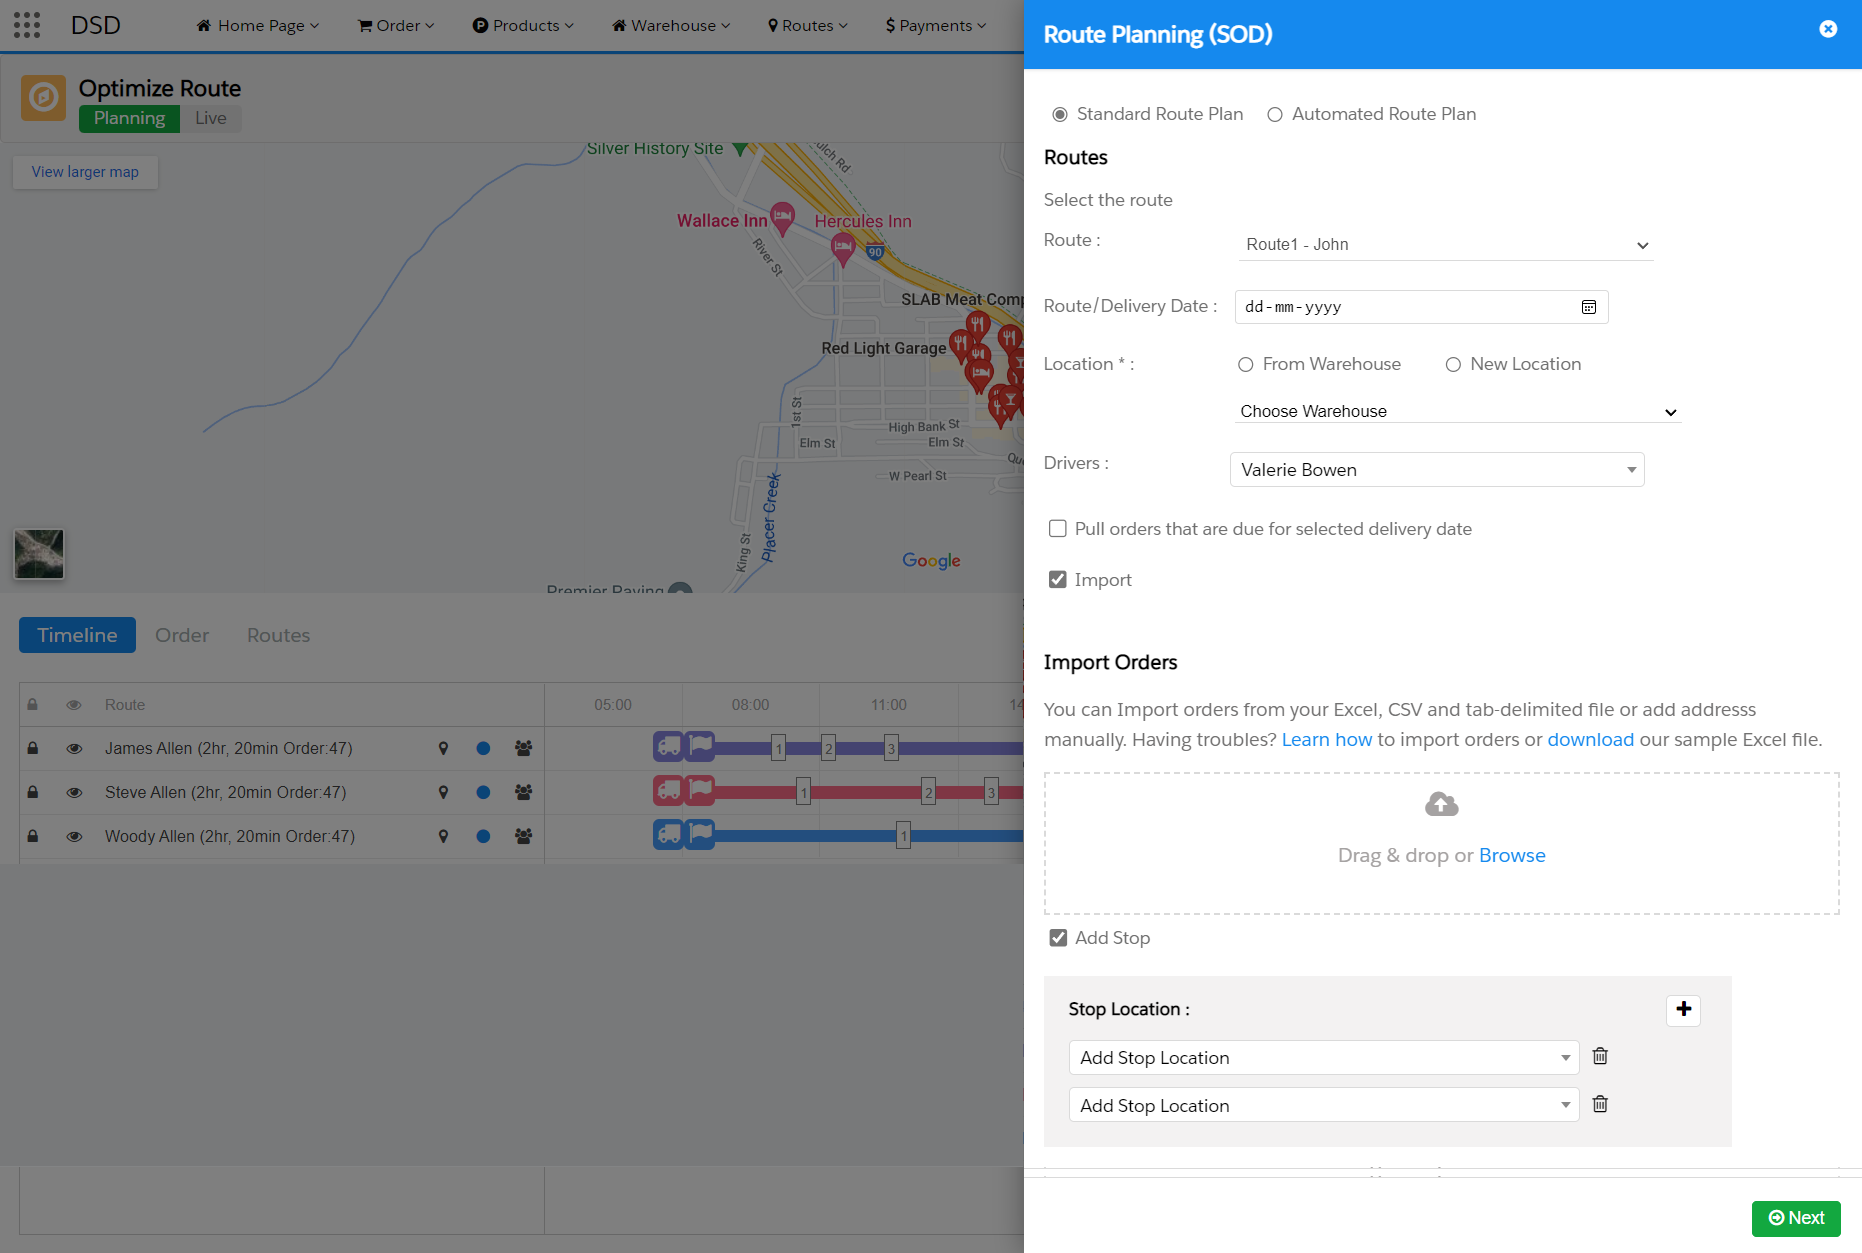Enable pulling orders due for selected delivery date
This screenshot has width=1862, height=1253.
tap(1058, 528)
